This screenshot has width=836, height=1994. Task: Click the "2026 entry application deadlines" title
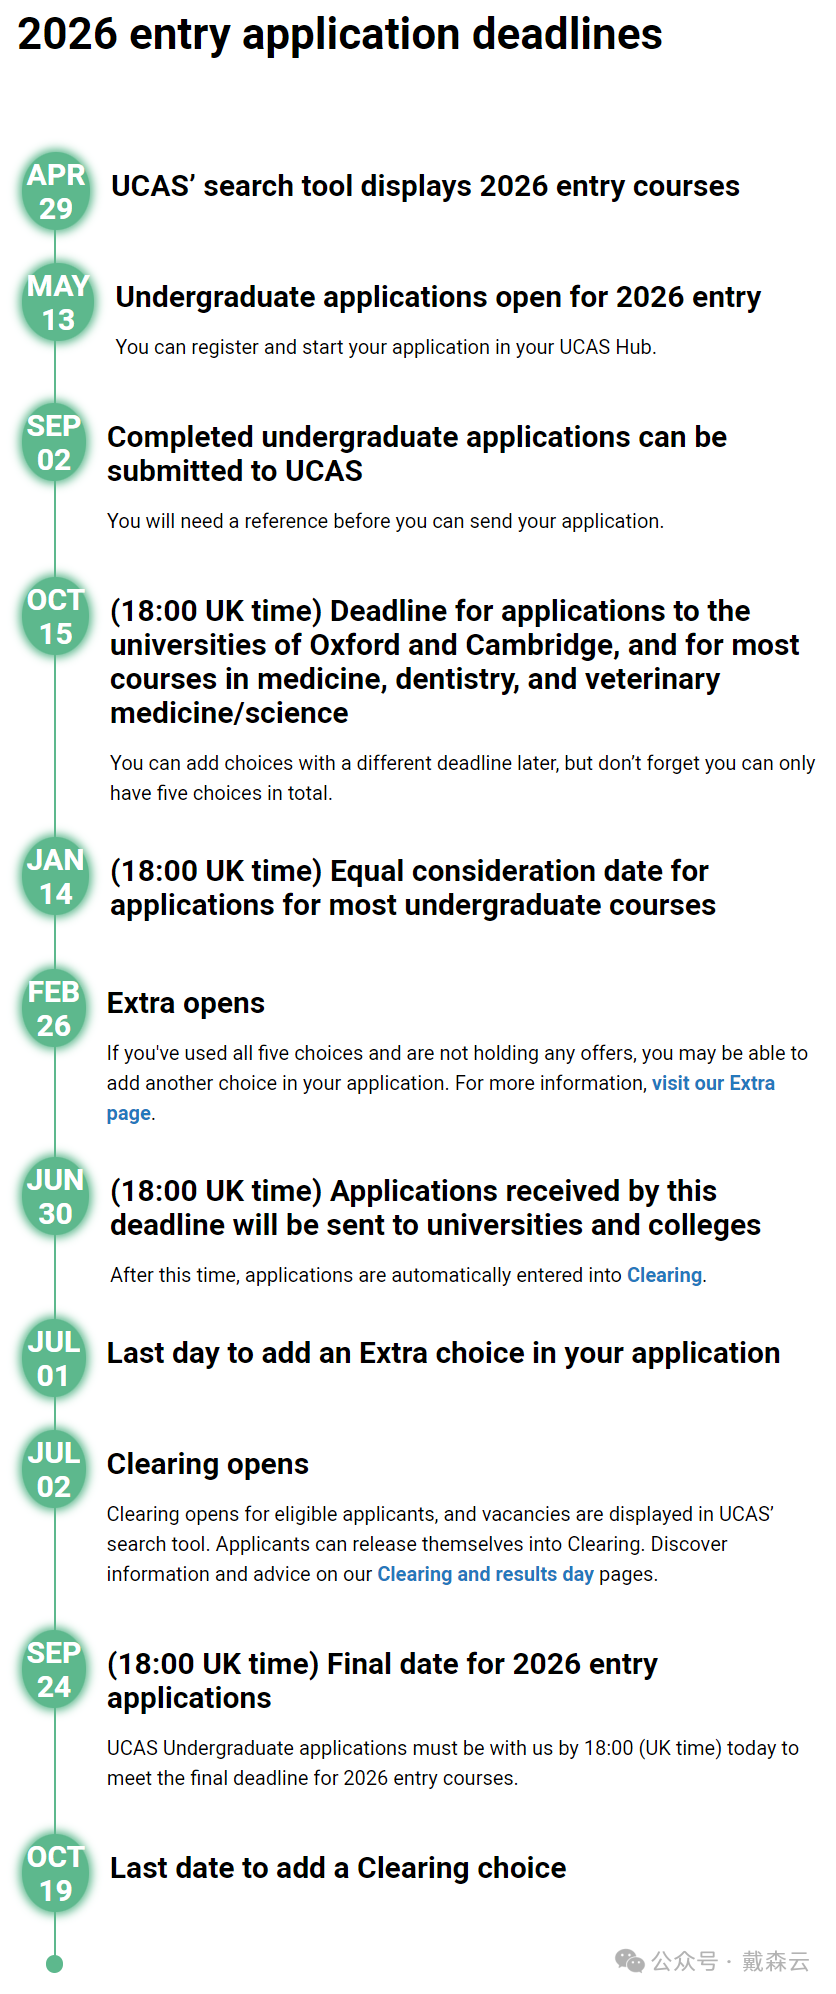click(x=340, y=34)
